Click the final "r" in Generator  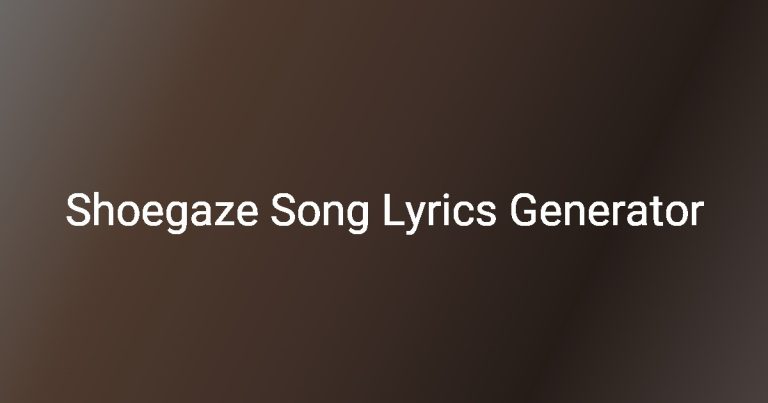pos(697,214)
